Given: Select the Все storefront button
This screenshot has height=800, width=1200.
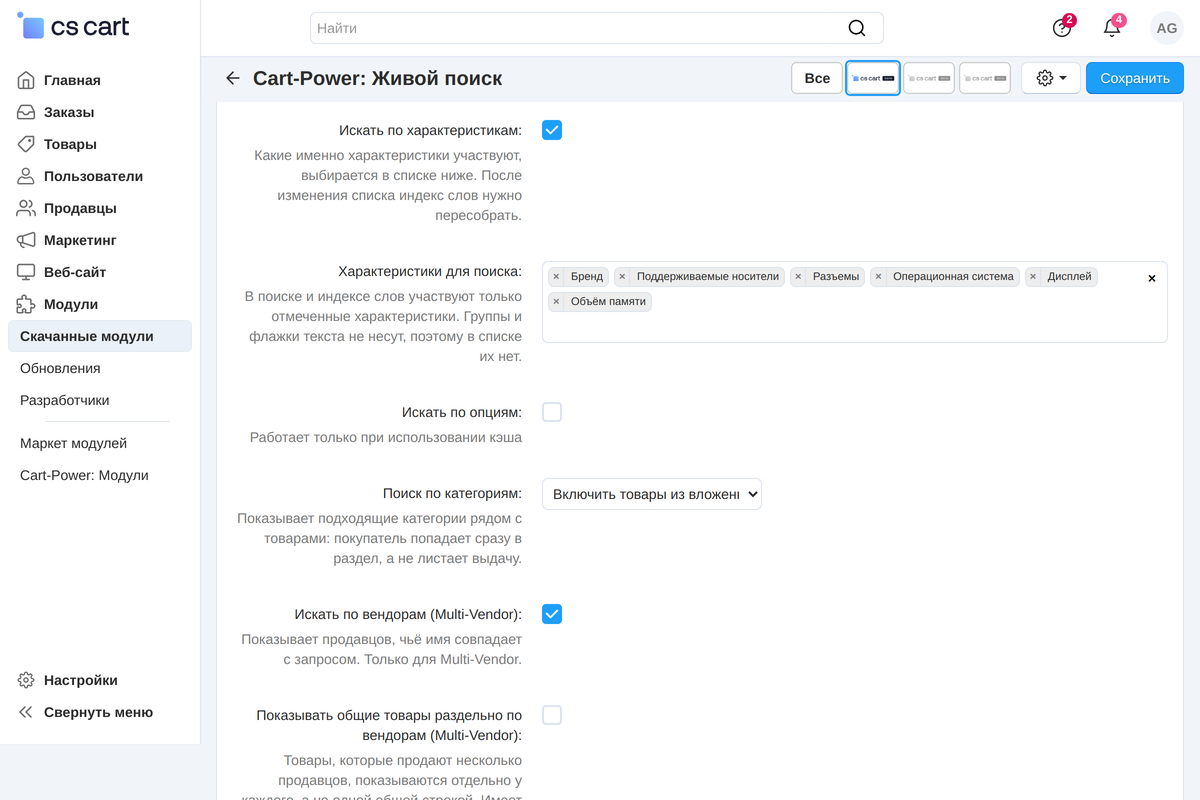Looking at the screenshot, I should point(817,78).
